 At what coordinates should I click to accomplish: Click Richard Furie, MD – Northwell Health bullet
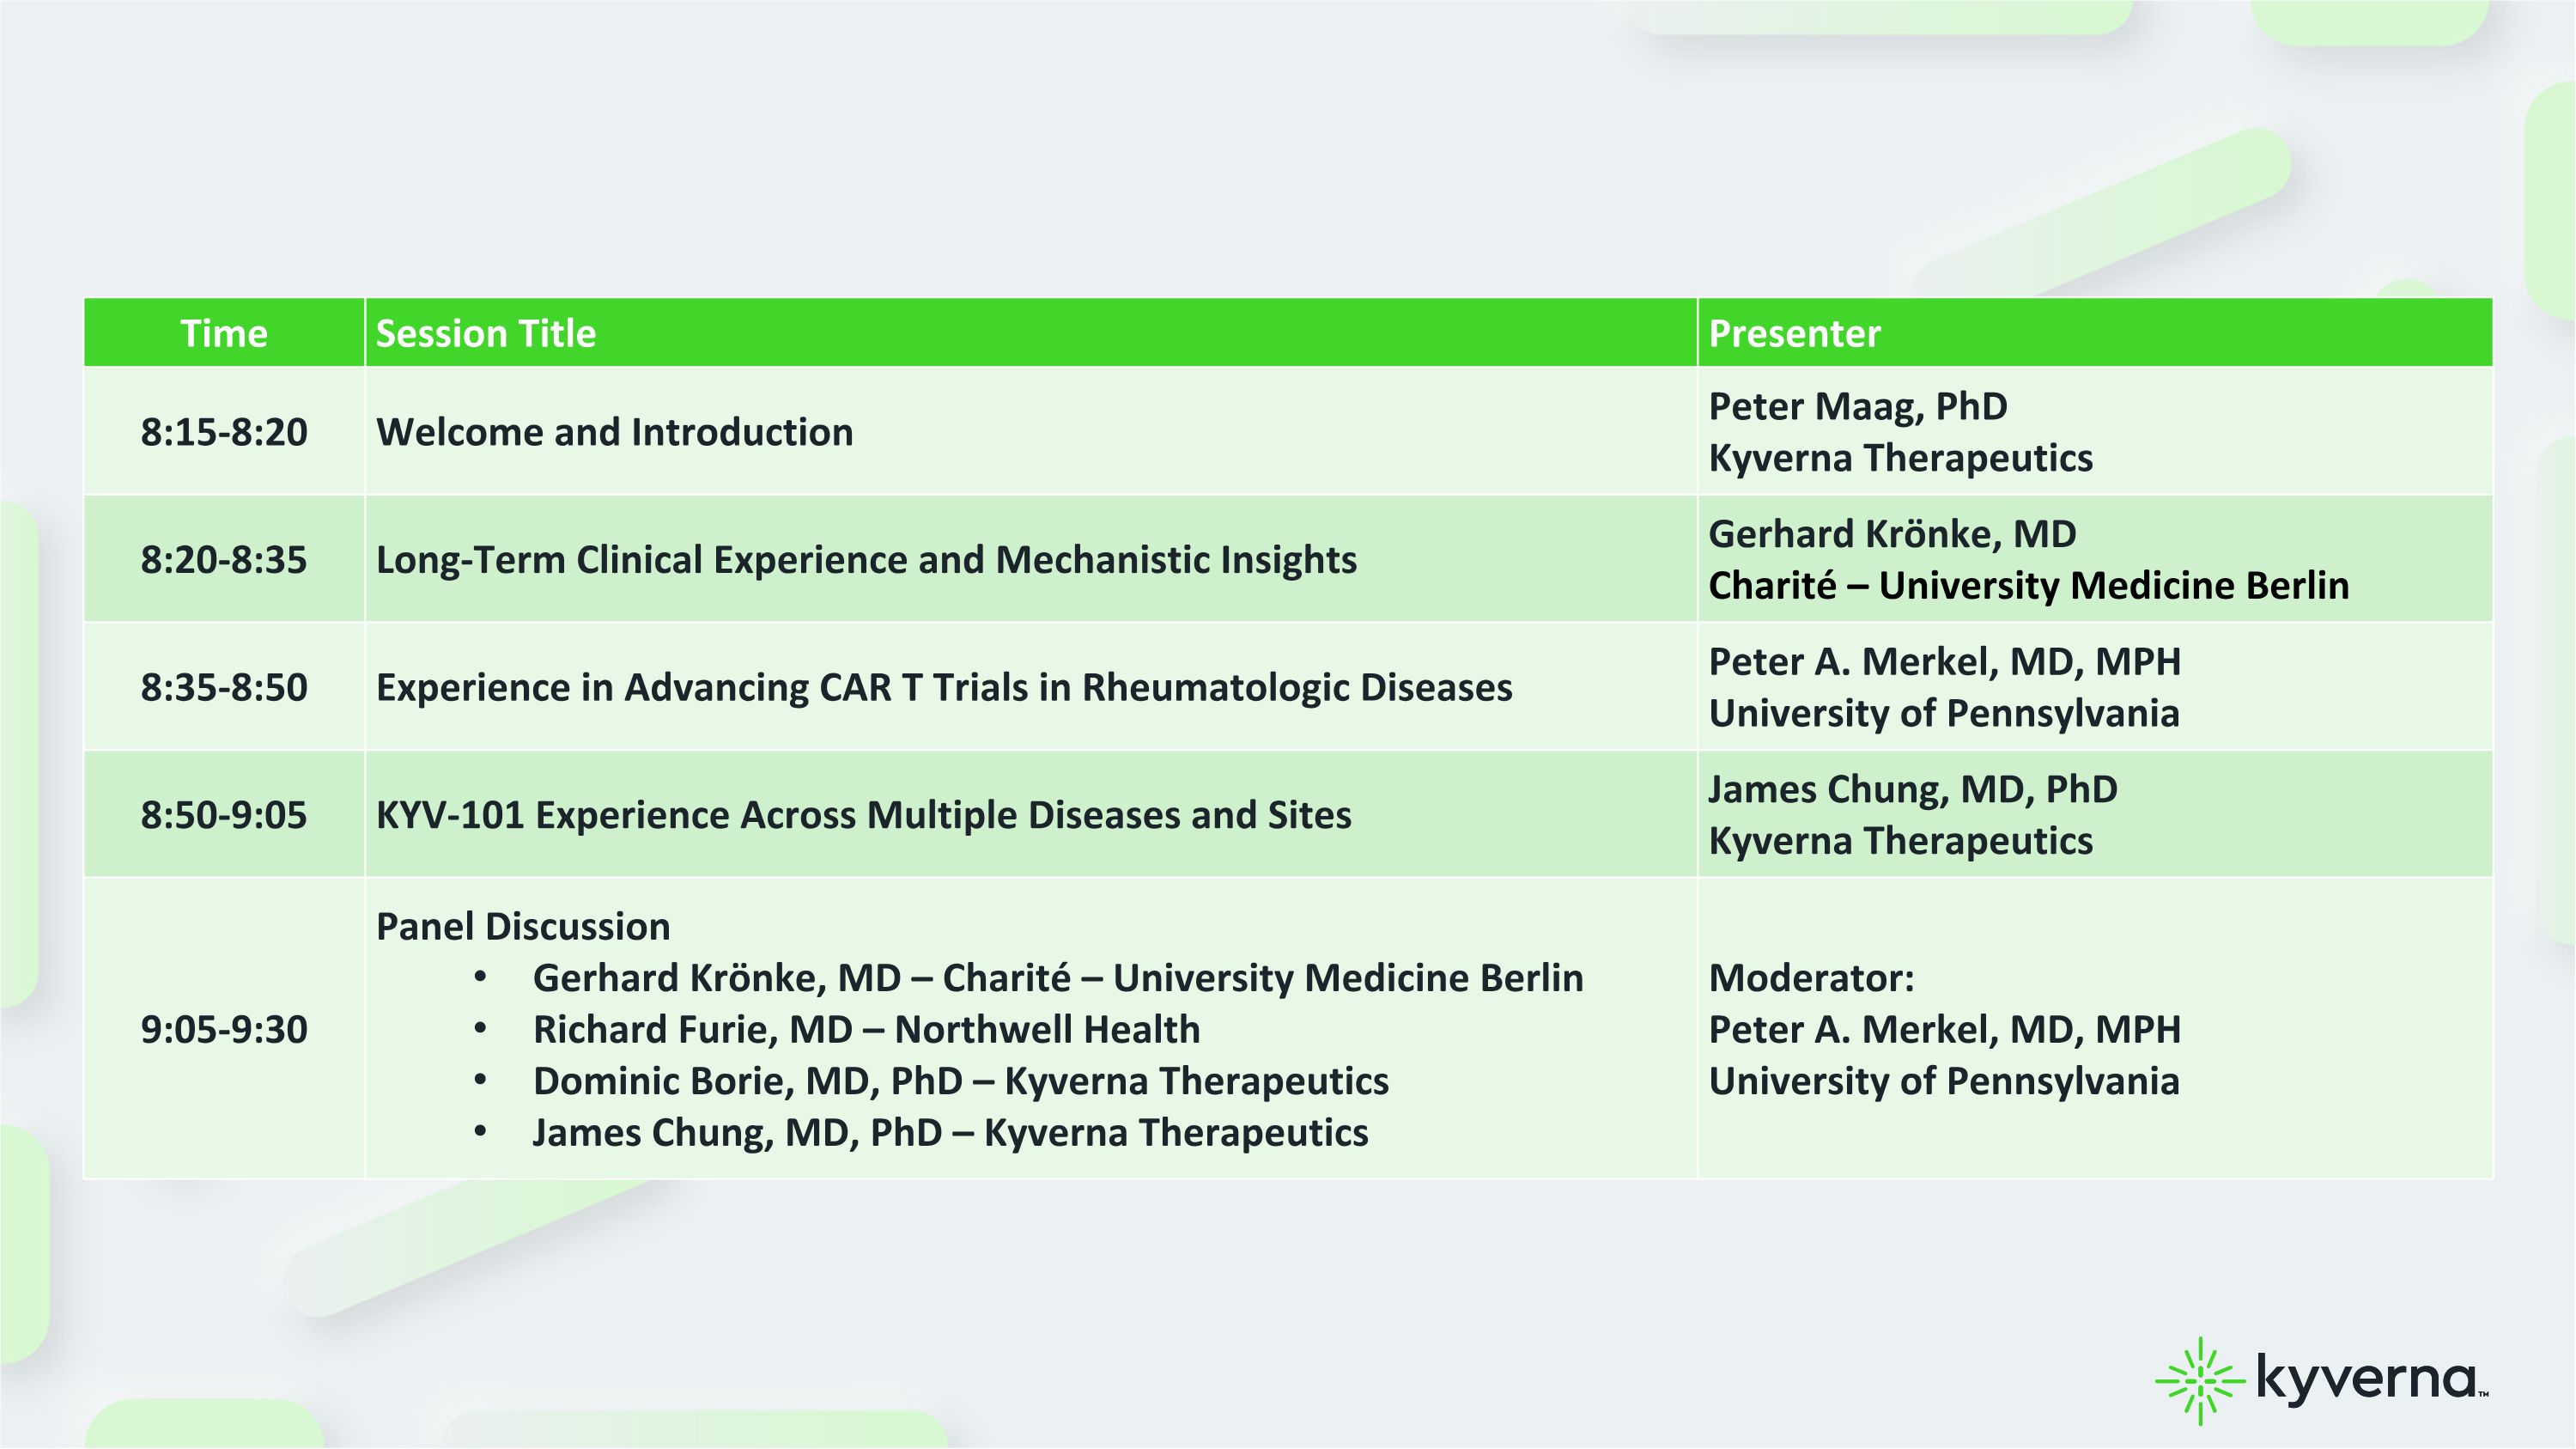click(866, 1029)
